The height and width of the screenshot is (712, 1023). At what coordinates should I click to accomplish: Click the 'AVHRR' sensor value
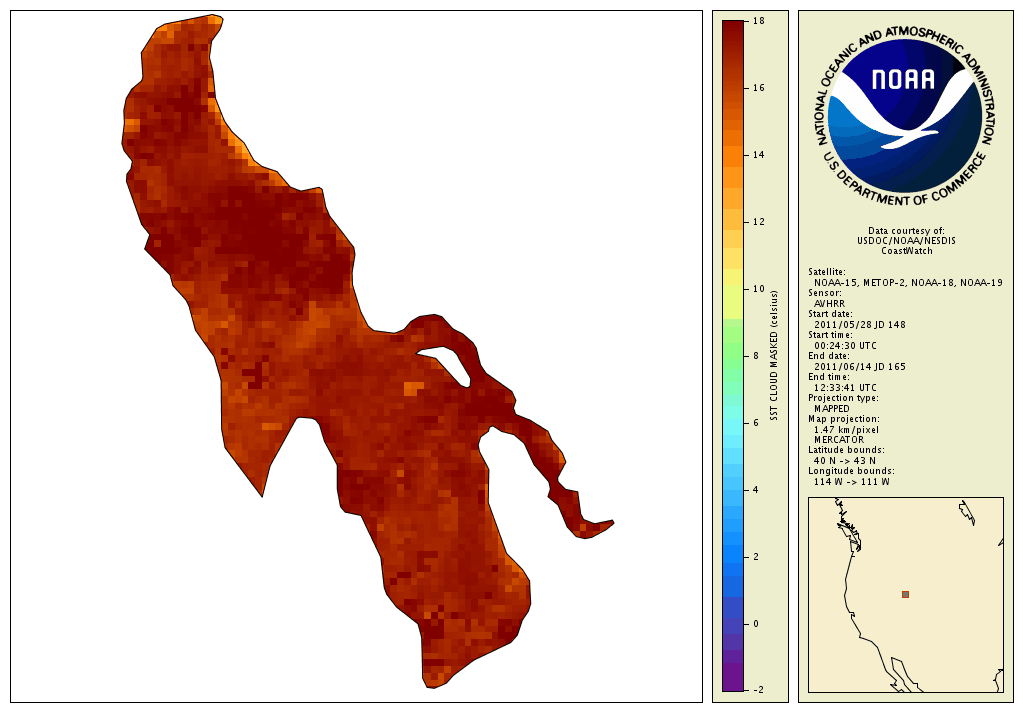829,303
